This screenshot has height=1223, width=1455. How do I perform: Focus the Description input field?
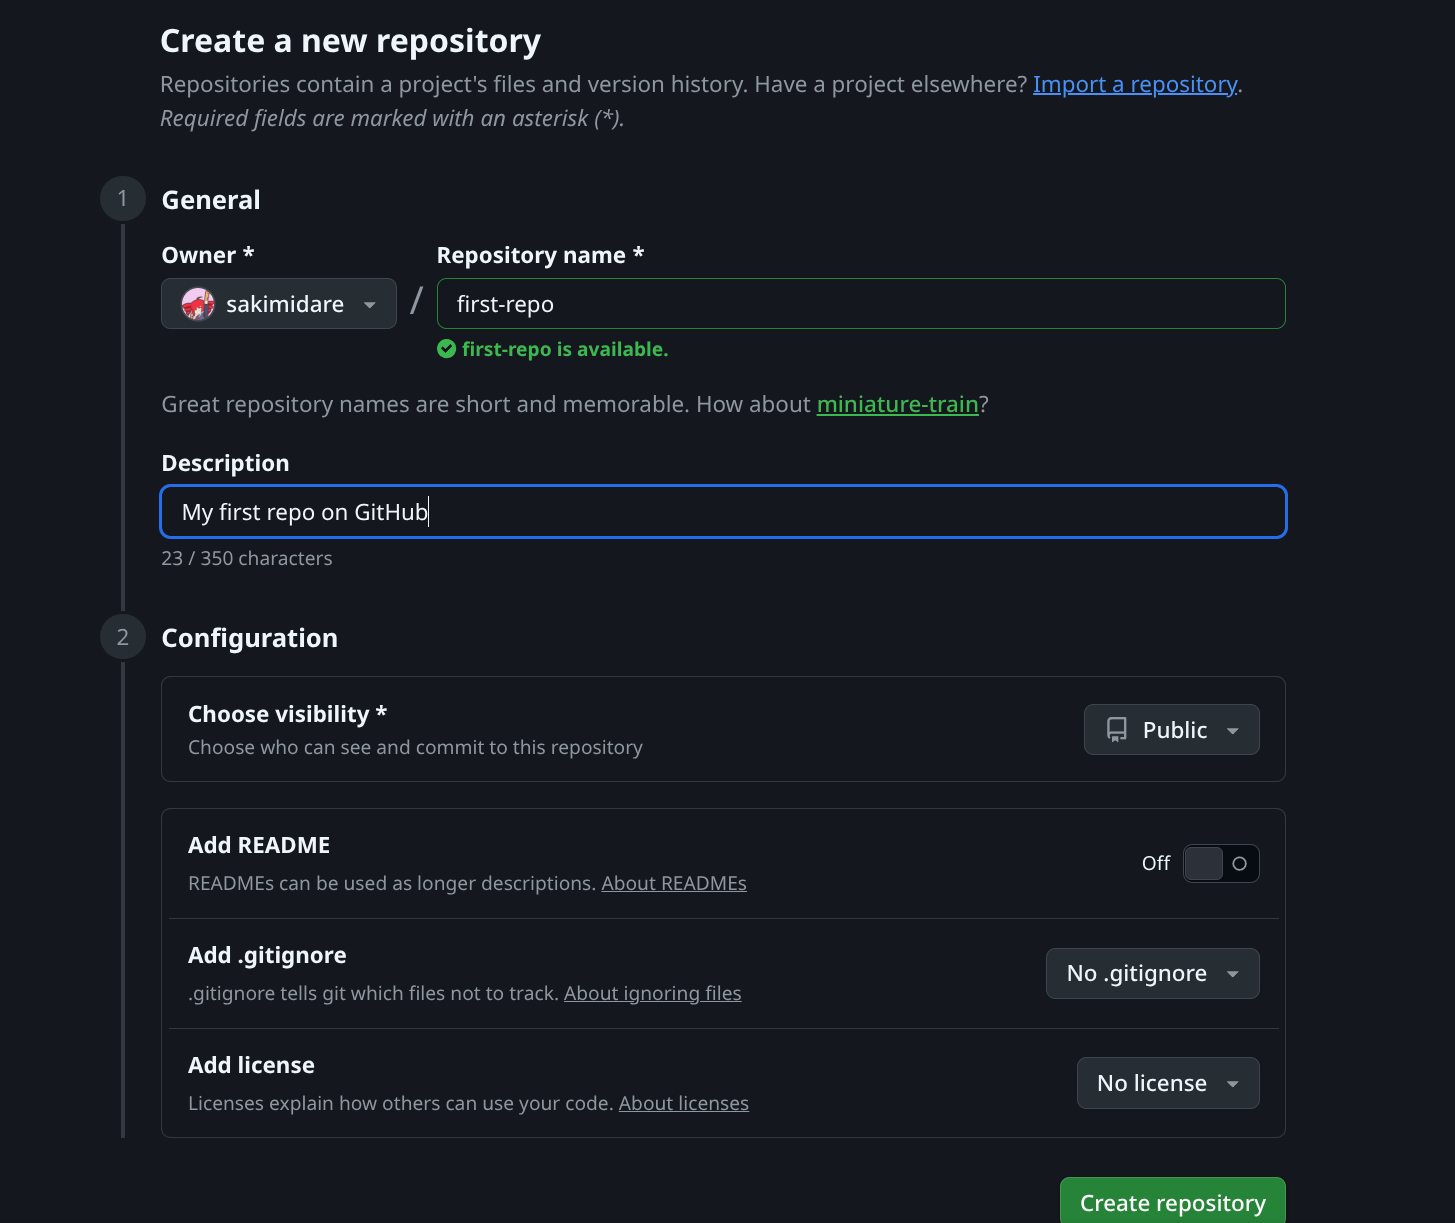point(723,512)
